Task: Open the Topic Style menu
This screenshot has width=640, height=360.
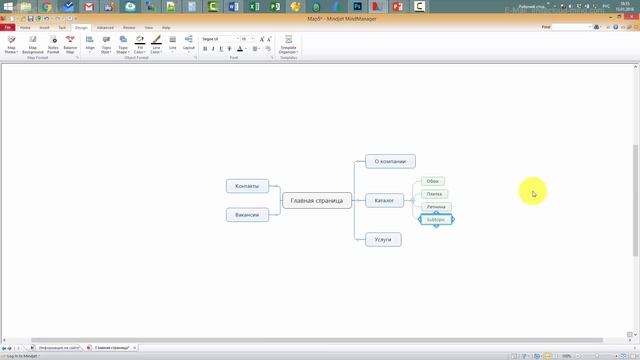Action: [x=106, y=44]
